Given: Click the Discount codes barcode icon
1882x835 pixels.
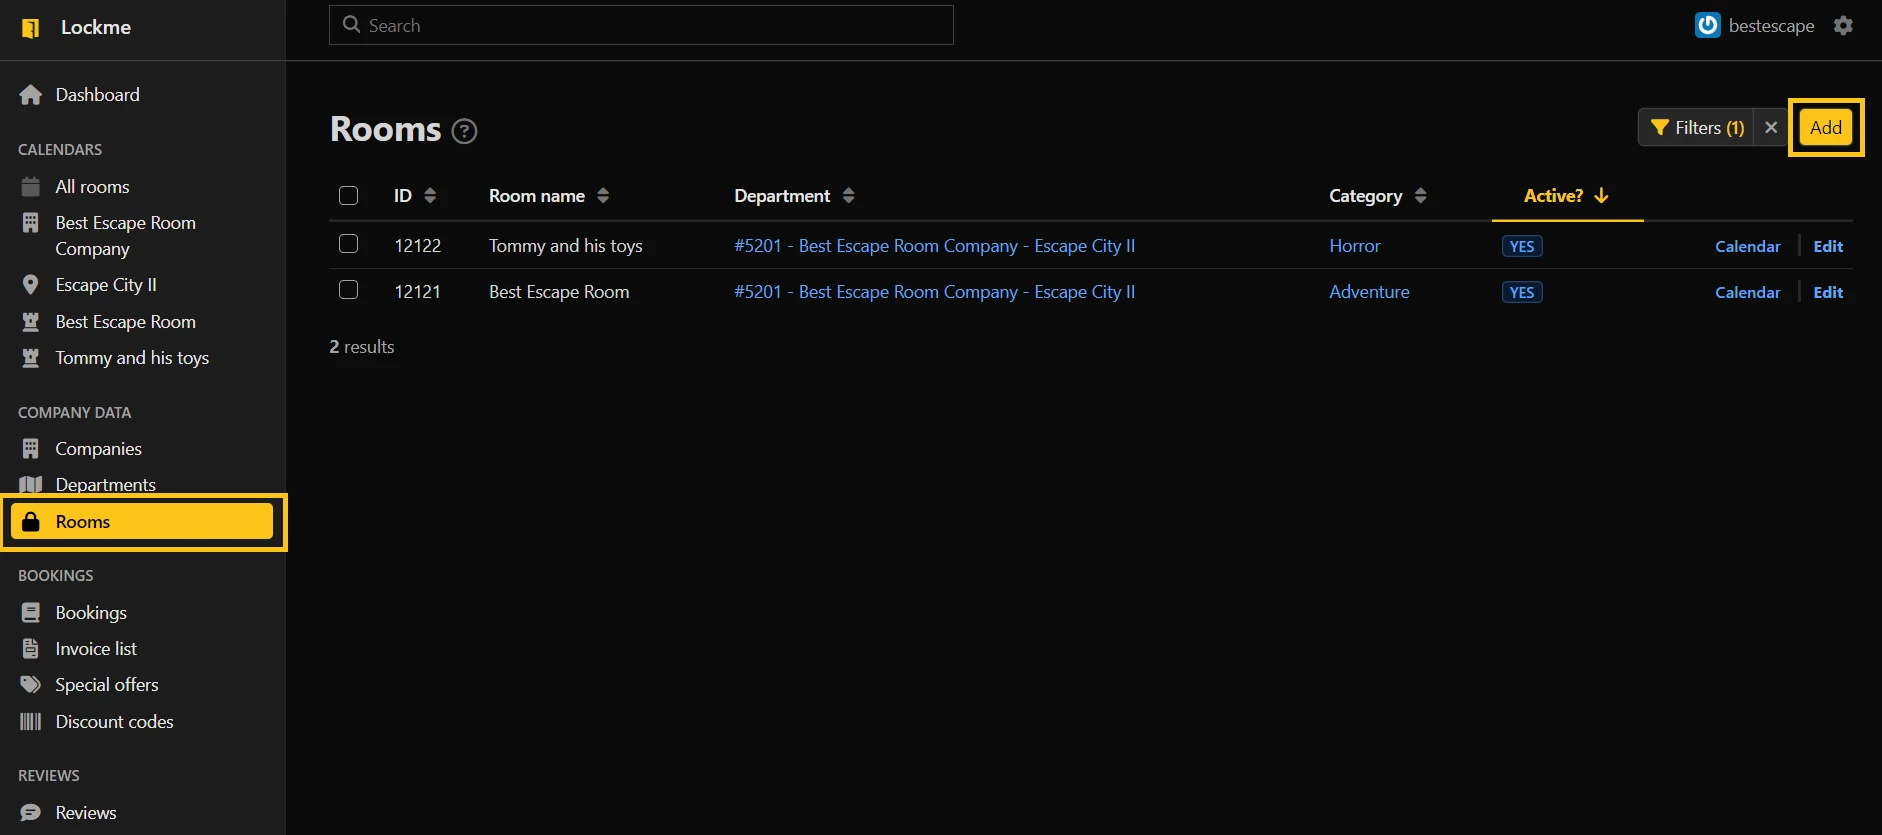Looking at the screenshot, I should (31, 722).
